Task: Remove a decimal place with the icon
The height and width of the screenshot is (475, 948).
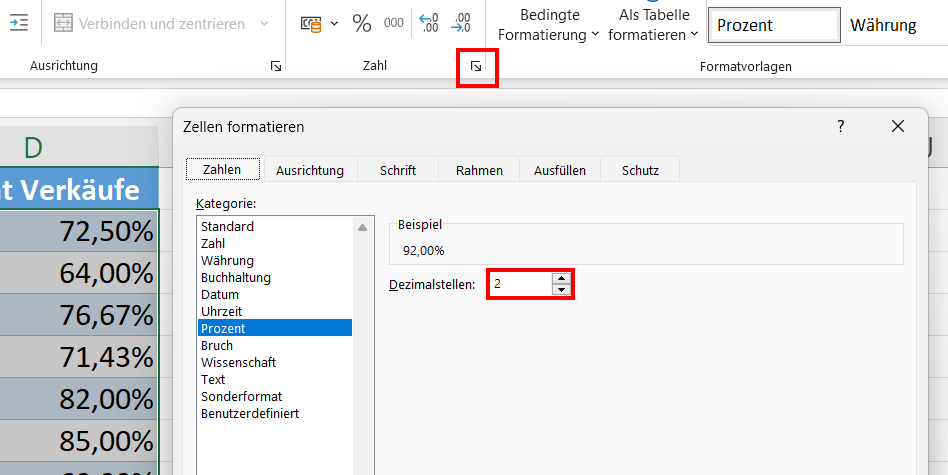Action: 461,23
